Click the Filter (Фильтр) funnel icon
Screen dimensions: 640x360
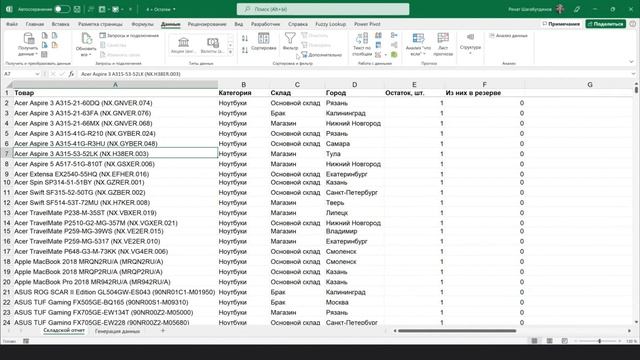coord(290,38)
